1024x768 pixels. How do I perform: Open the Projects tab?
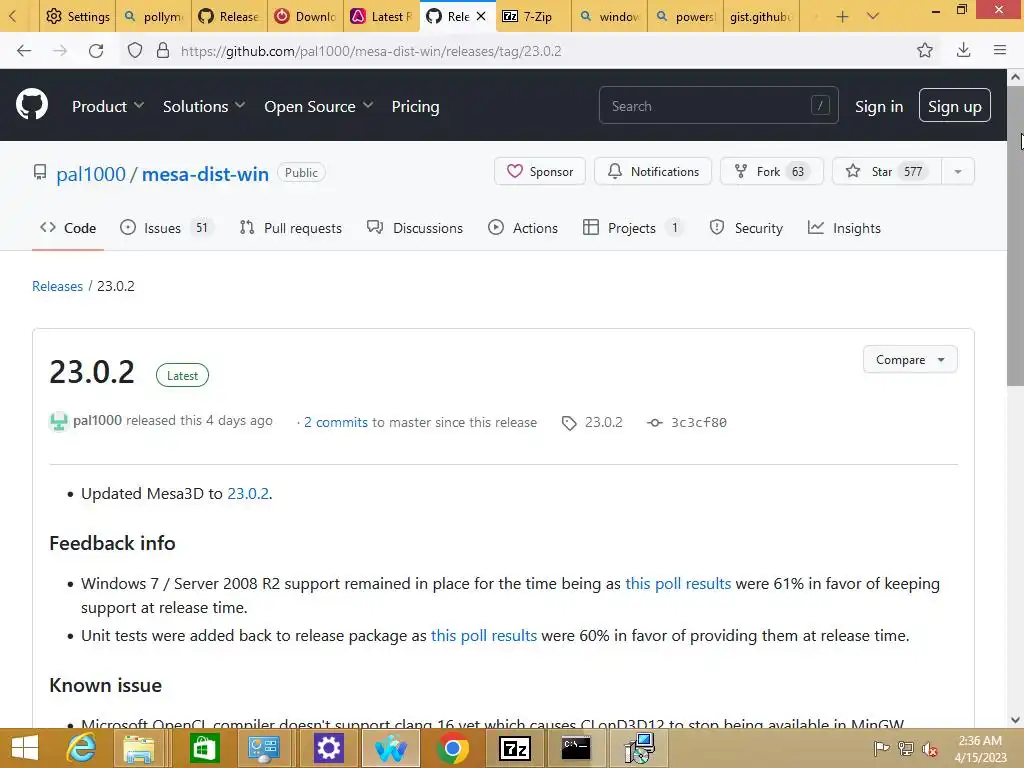(x=632, y=228)
